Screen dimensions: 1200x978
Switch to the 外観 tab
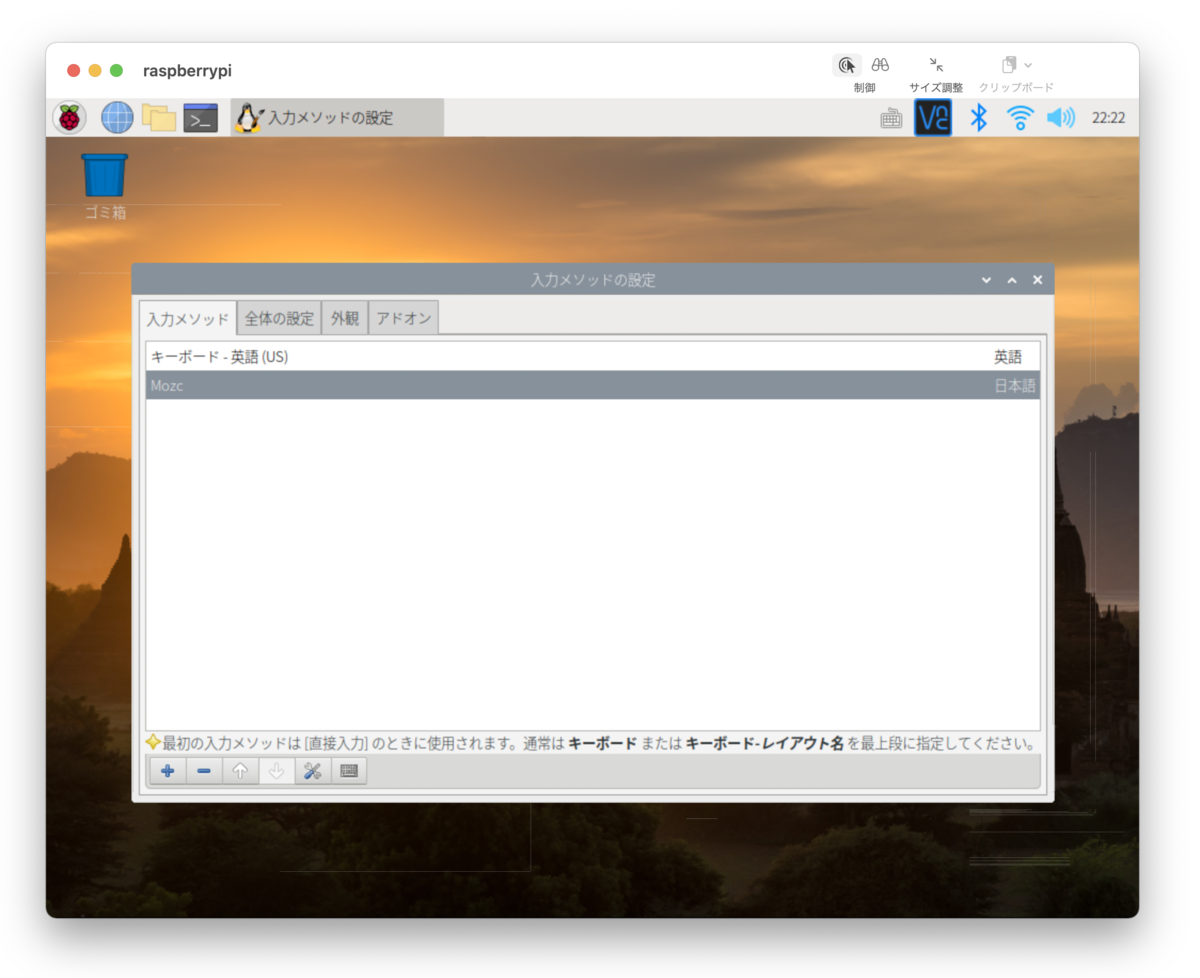[x=345, y=318]
